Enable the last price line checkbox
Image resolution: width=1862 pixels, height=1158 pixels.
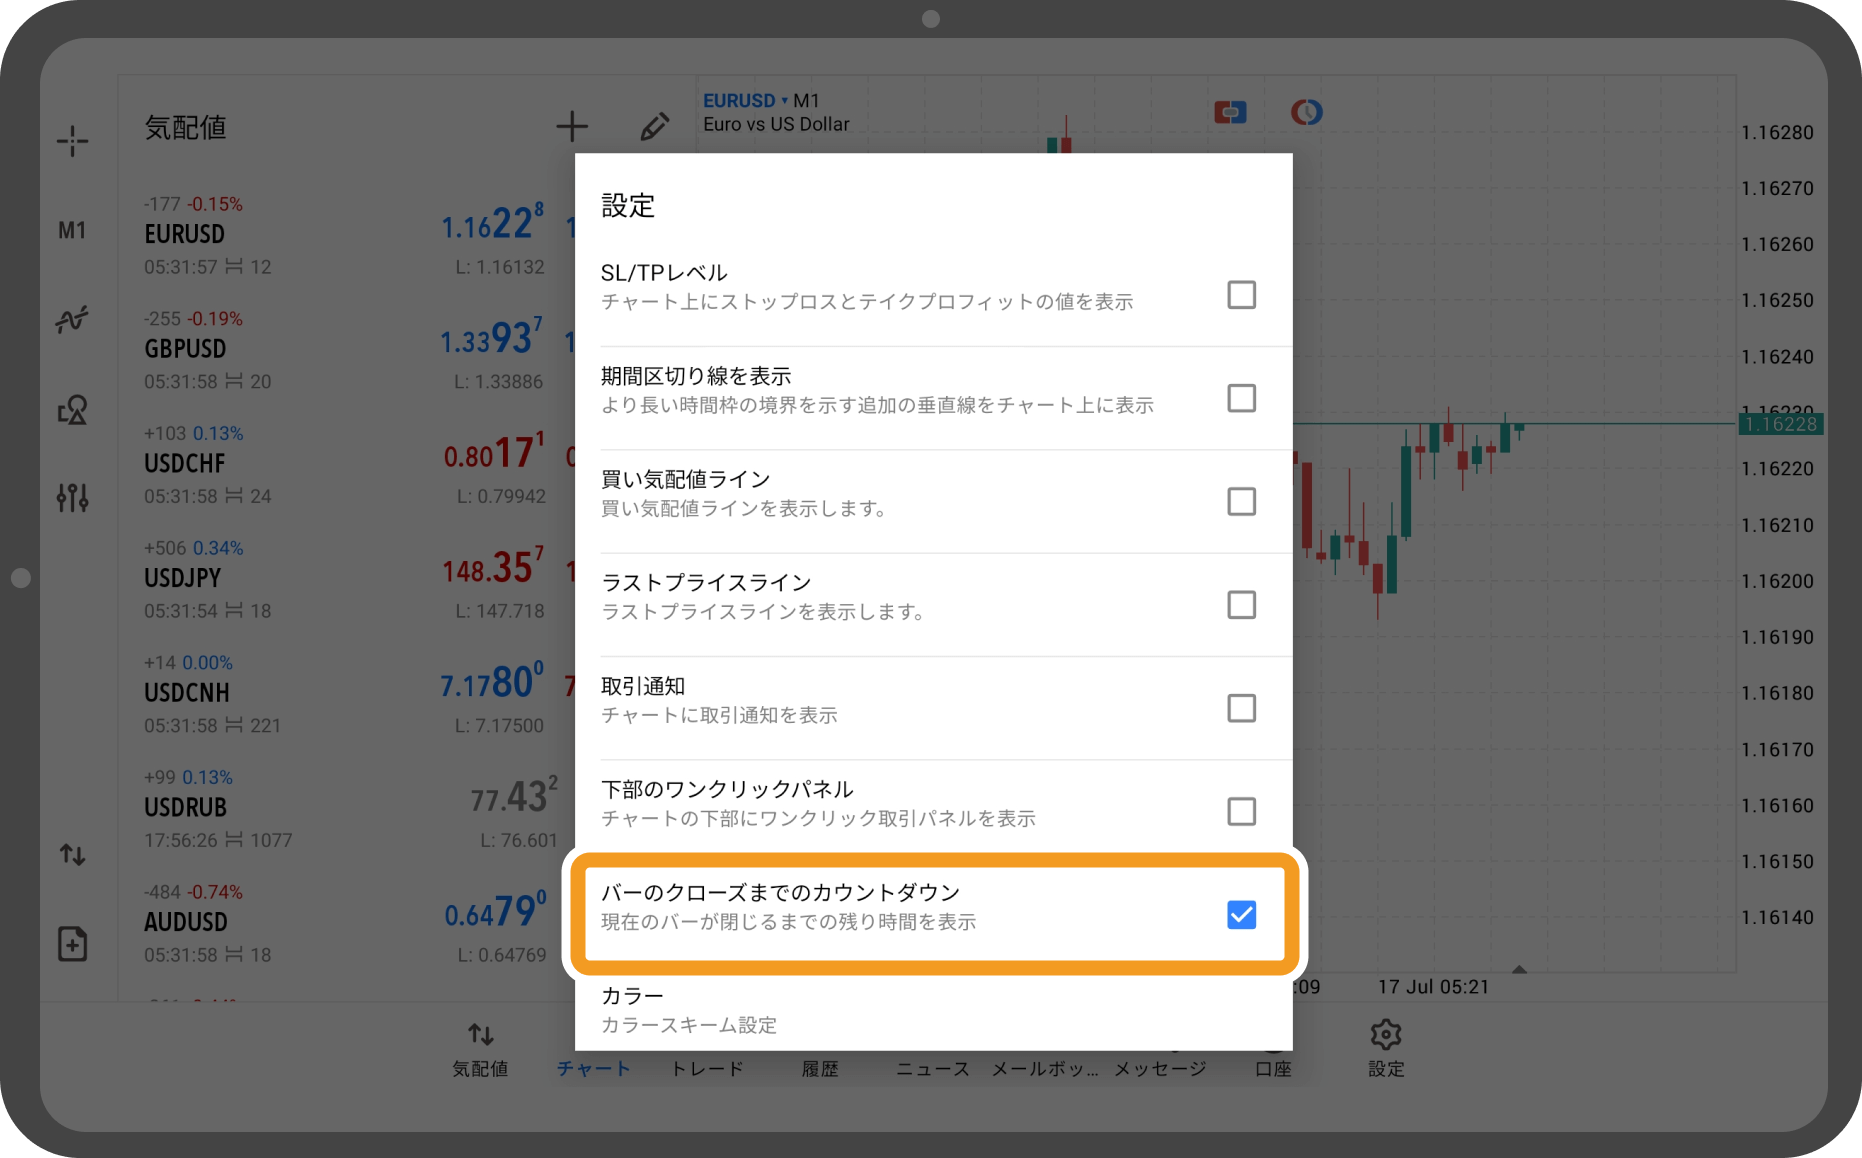[1241, 605]
